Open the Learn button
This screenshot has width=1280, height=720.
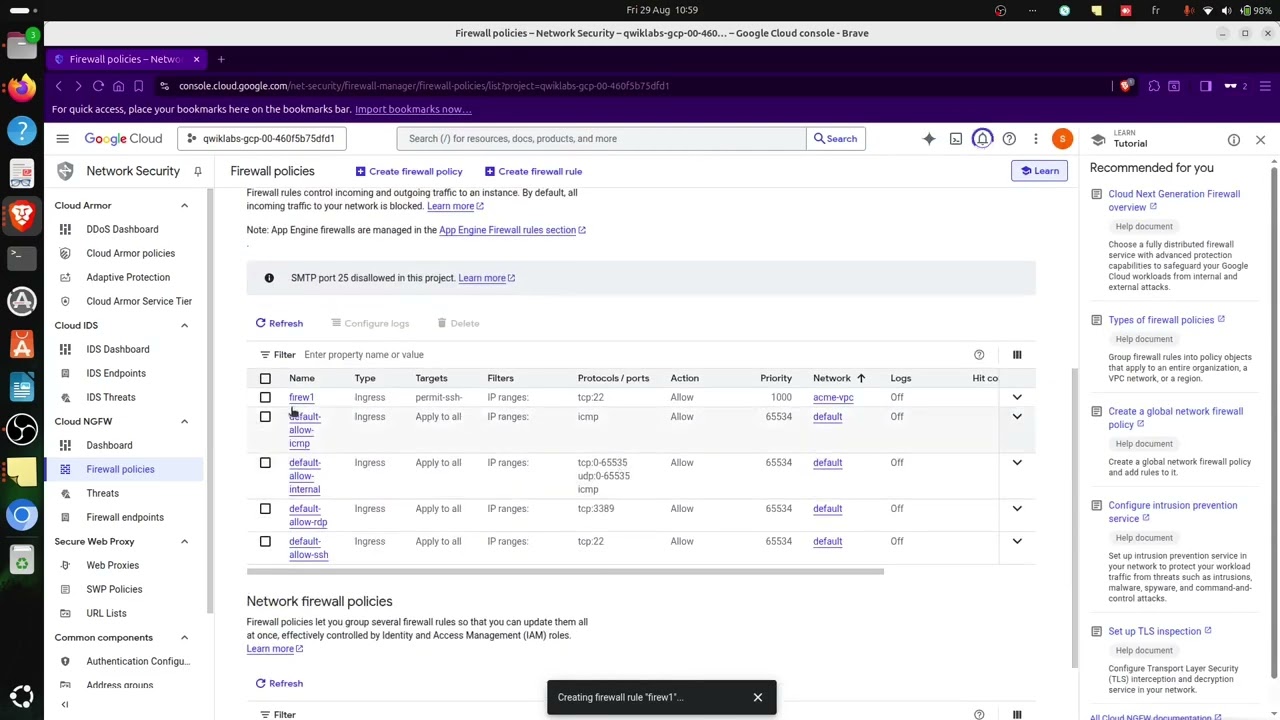1039,172
